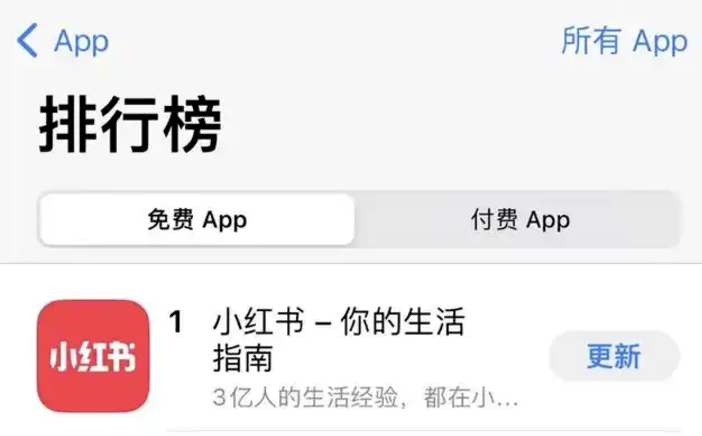Select the 小红书 name text in list row
Screen dimensions: 702x436
click(x=259, y=322)
